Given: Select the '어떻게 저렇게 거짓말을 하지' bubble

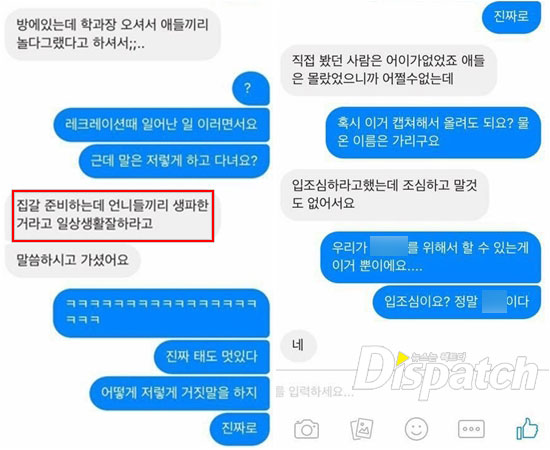Looking at the screenshot, I should 180,393.
